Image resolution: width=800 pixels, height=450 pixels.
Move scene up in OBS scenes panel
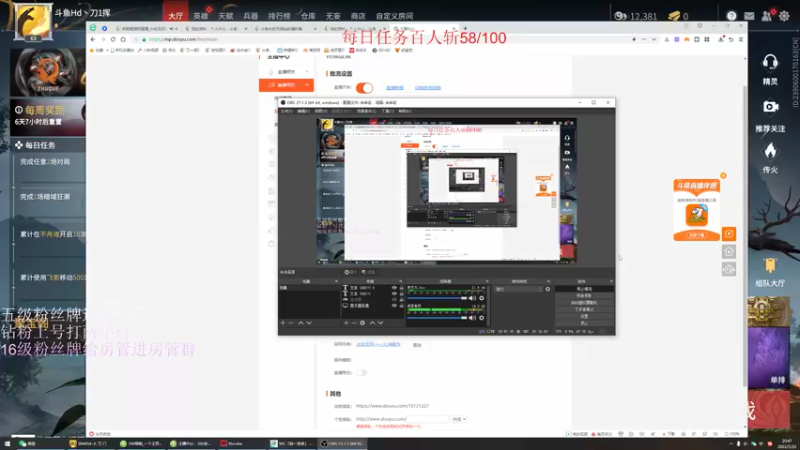point(301,323)
